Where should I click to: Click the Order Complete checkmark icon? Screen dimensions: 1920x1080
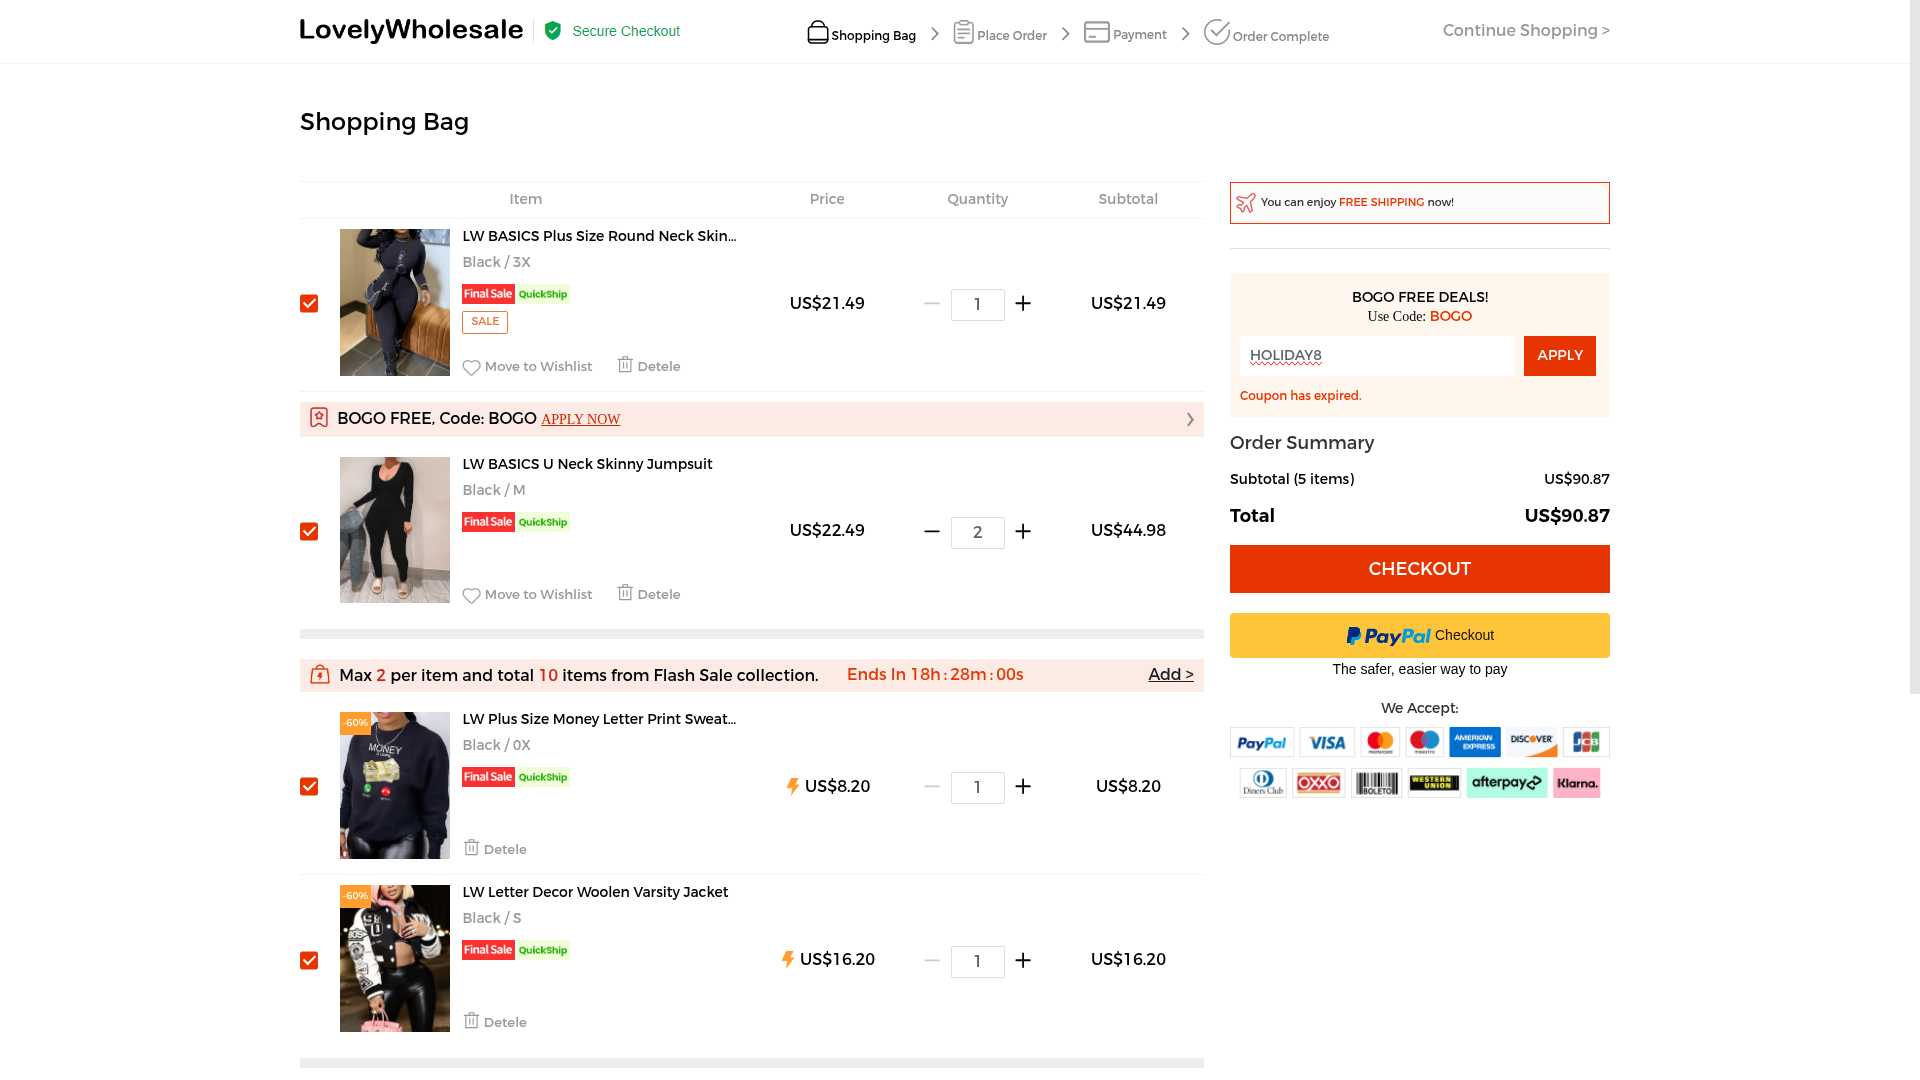1216,32
